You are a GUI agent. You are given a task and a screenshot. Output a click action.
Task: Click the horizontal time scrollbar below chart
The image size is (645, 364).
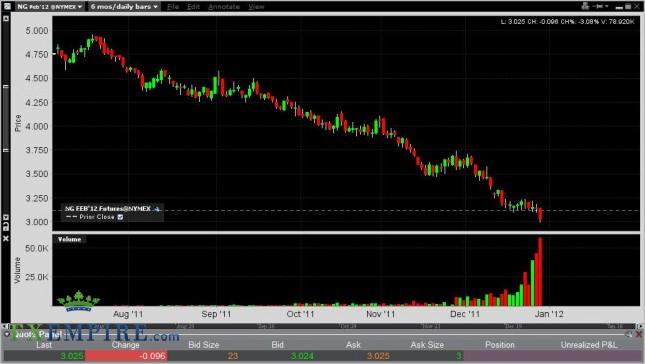click(x=321, y=326)
